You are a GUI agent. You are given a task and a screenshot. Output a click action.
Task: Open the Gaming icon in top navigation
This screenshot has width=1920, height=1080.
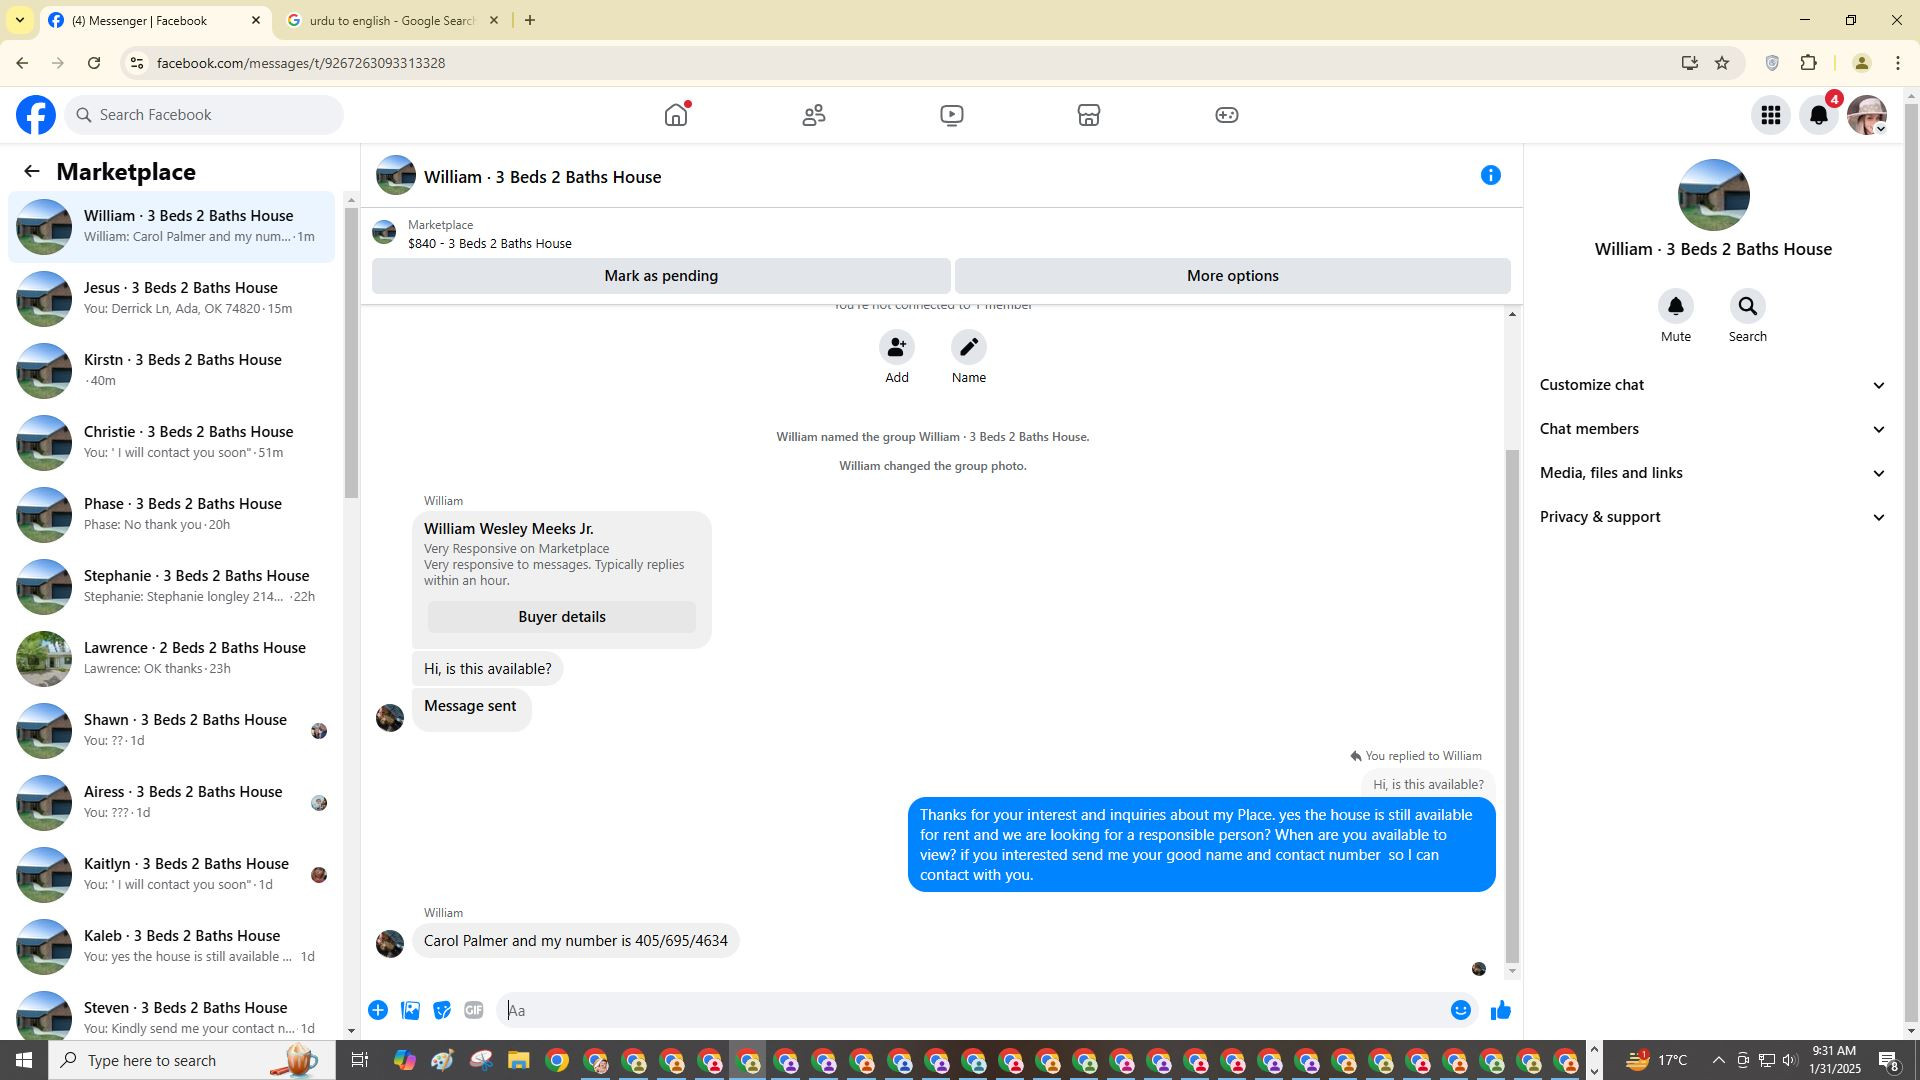(1227, 115)
